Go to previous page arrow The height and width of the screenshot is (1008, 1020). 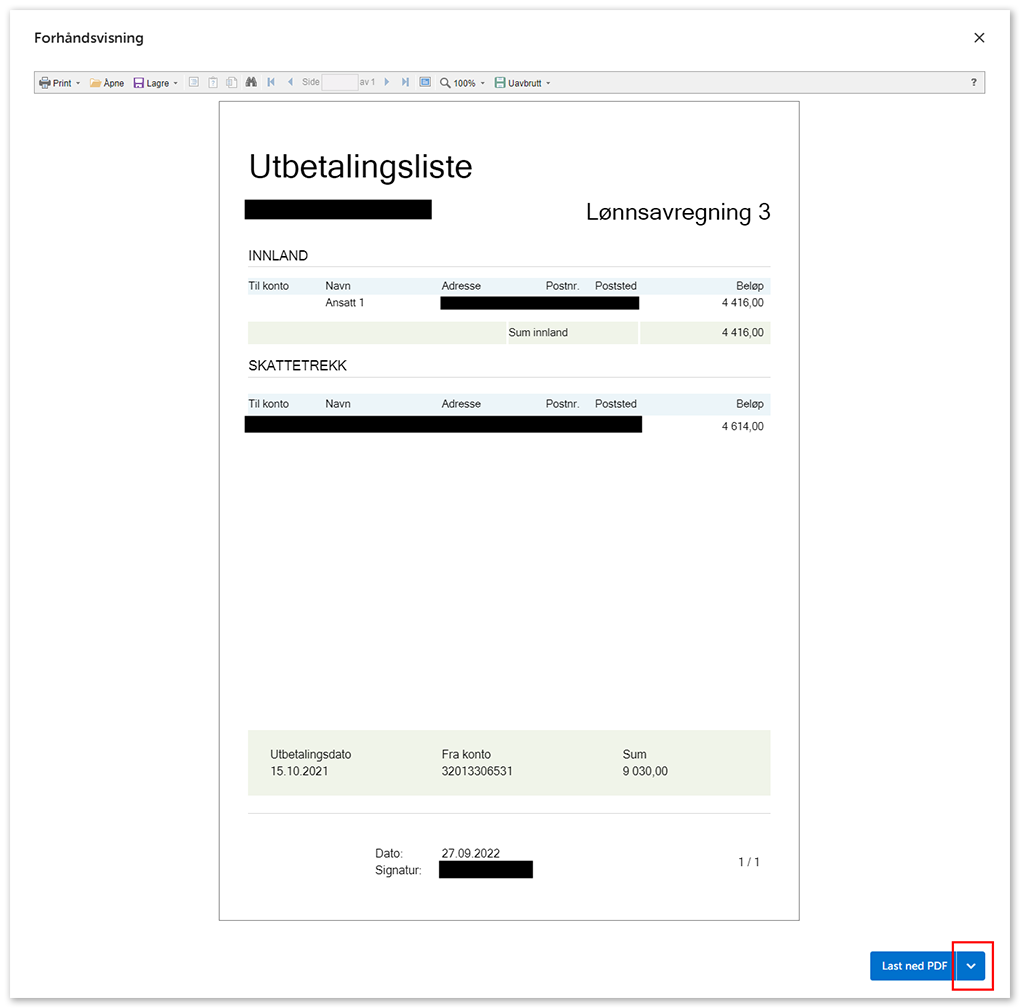290,83
